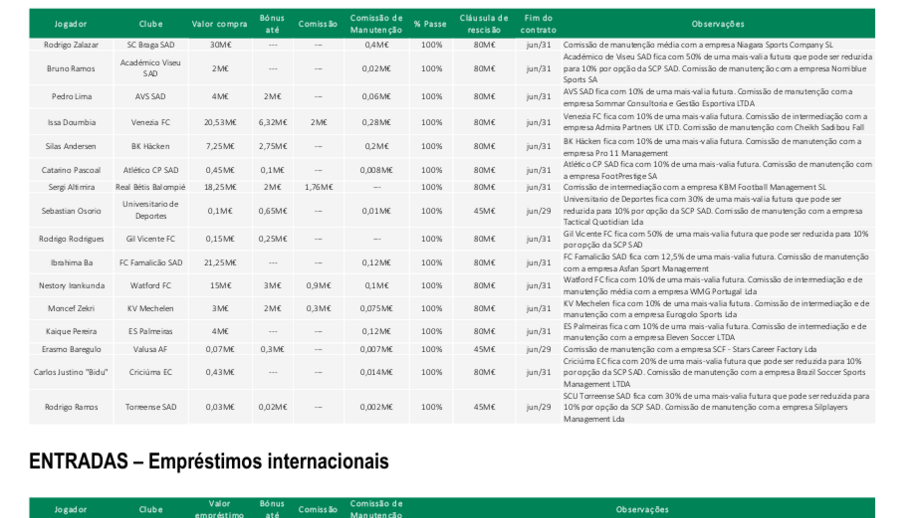The height and width of the screenshot is (518, 920).
Task: Click purchase value '18,25M€' for Sergi Altimira
Action: click(220, 187)
